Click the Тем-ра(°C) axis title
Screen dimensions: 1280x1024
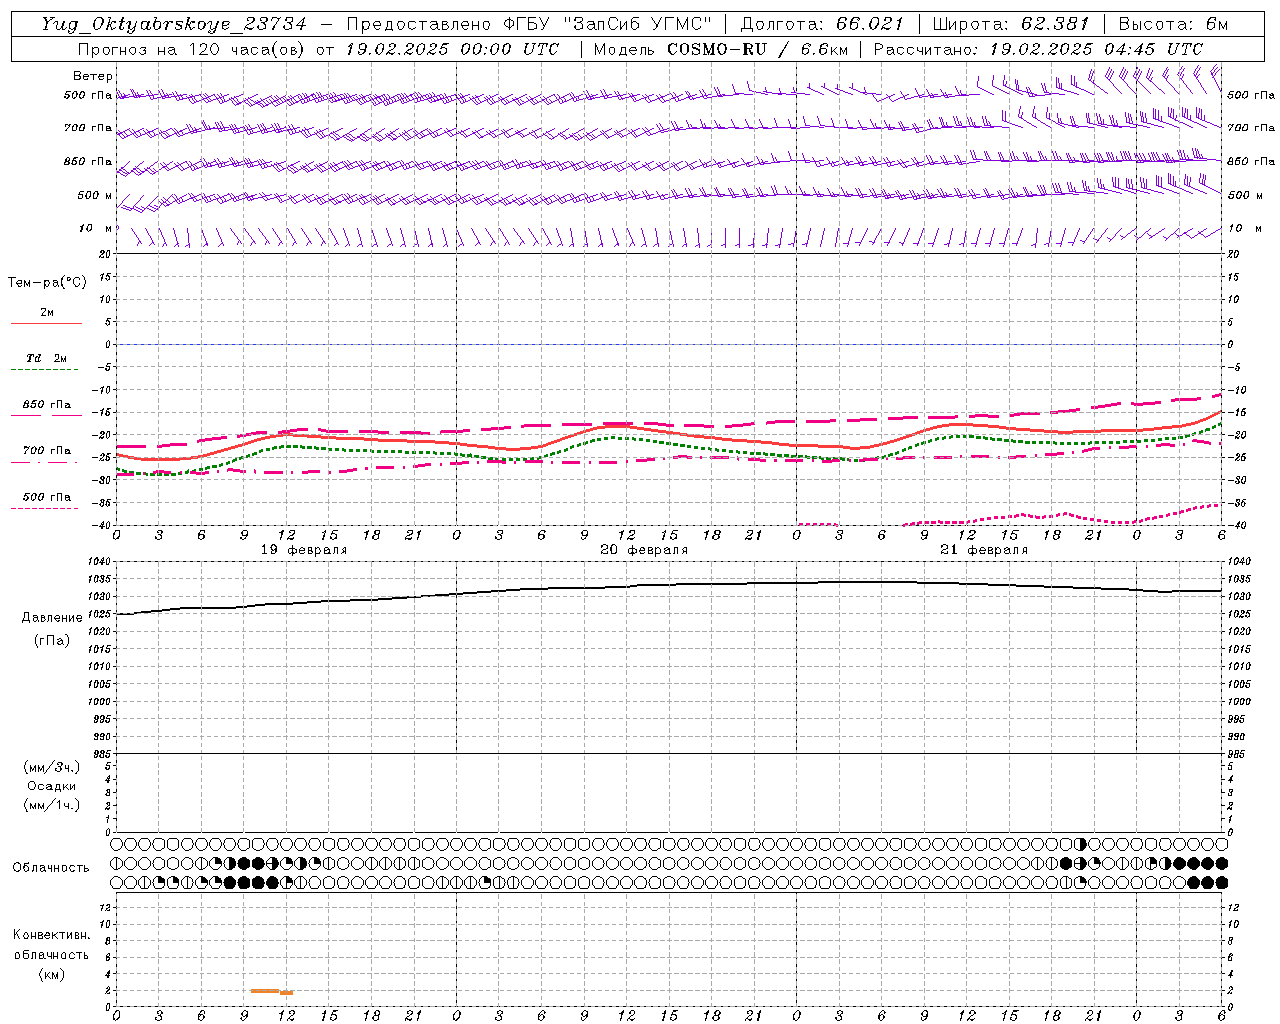47,282
